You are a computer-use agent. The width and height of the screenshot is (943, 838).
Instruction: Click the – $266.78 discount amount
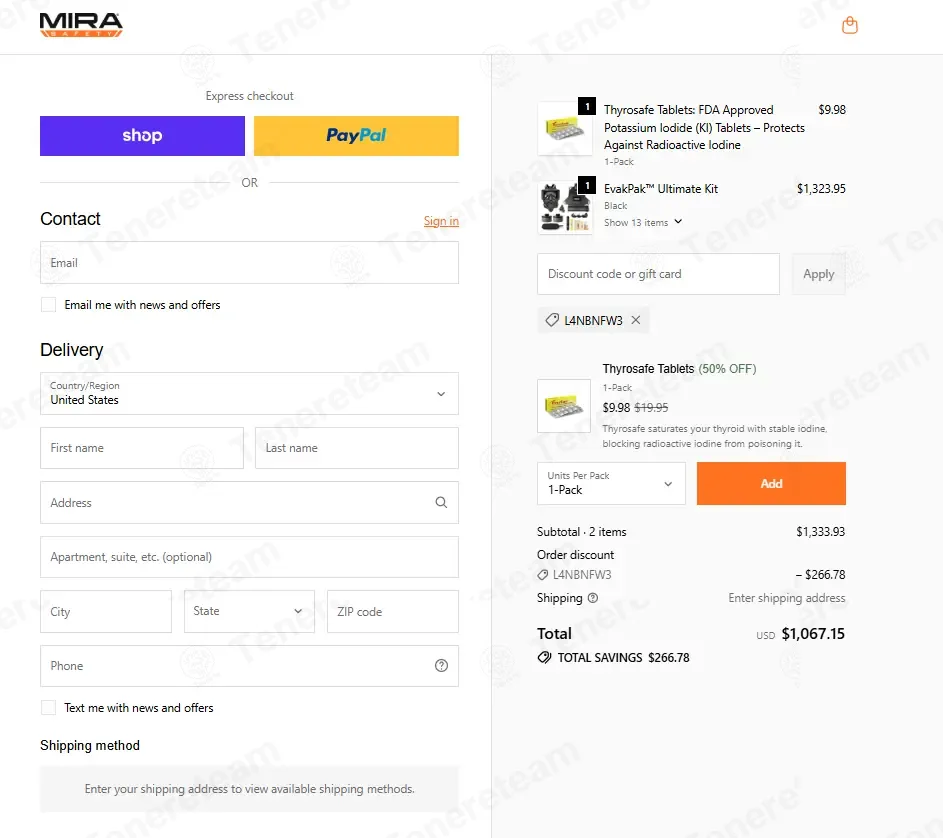pos(820,575)
